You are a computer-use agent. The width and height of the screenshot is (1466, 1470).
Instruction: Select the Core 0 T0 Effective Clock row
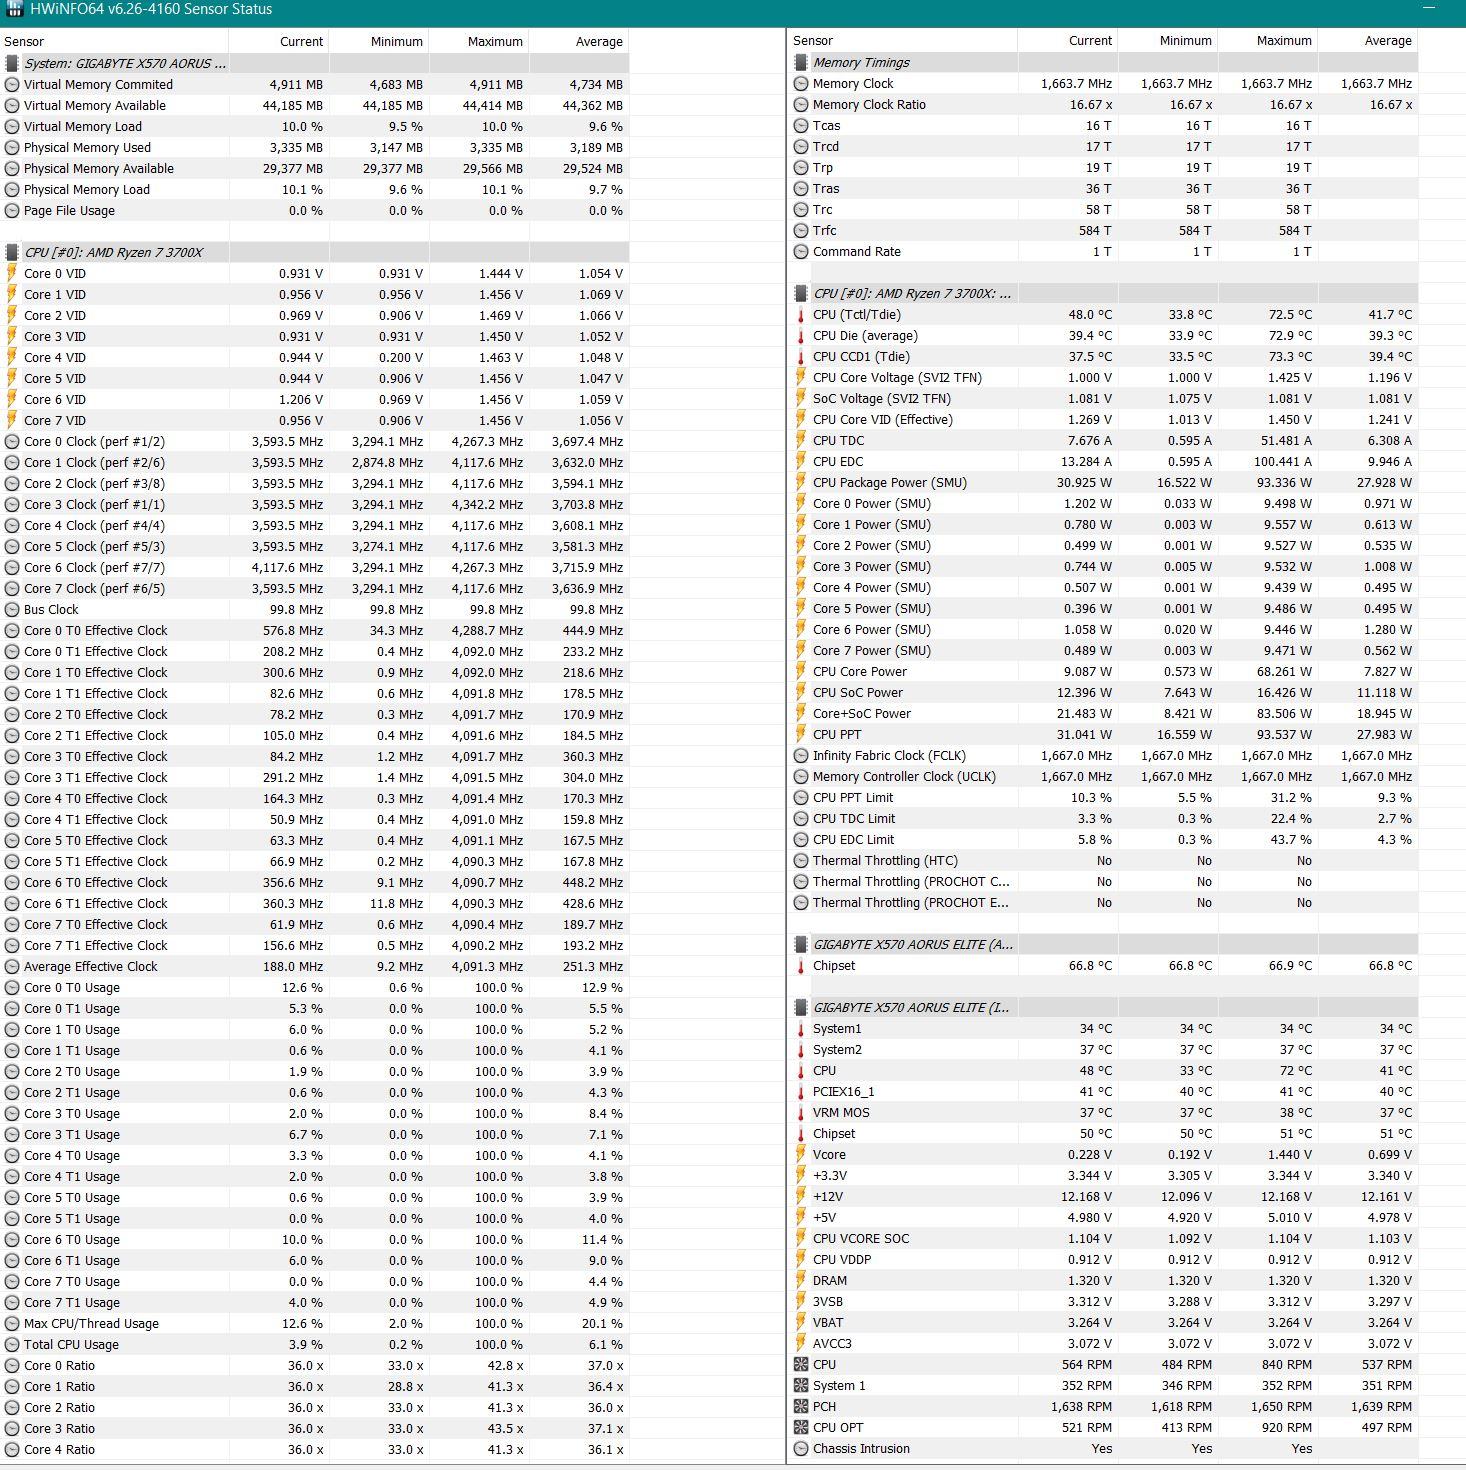(x=314, y=630)
